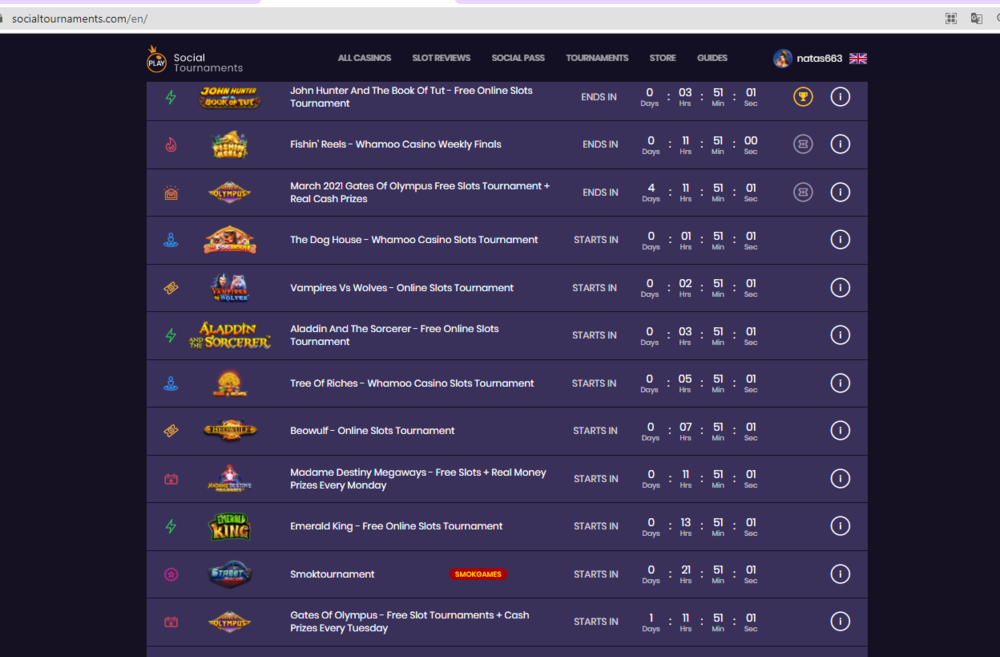
Task: Show info for Gates Of Olympus Every Tuesday tournament
Action: 840,621
